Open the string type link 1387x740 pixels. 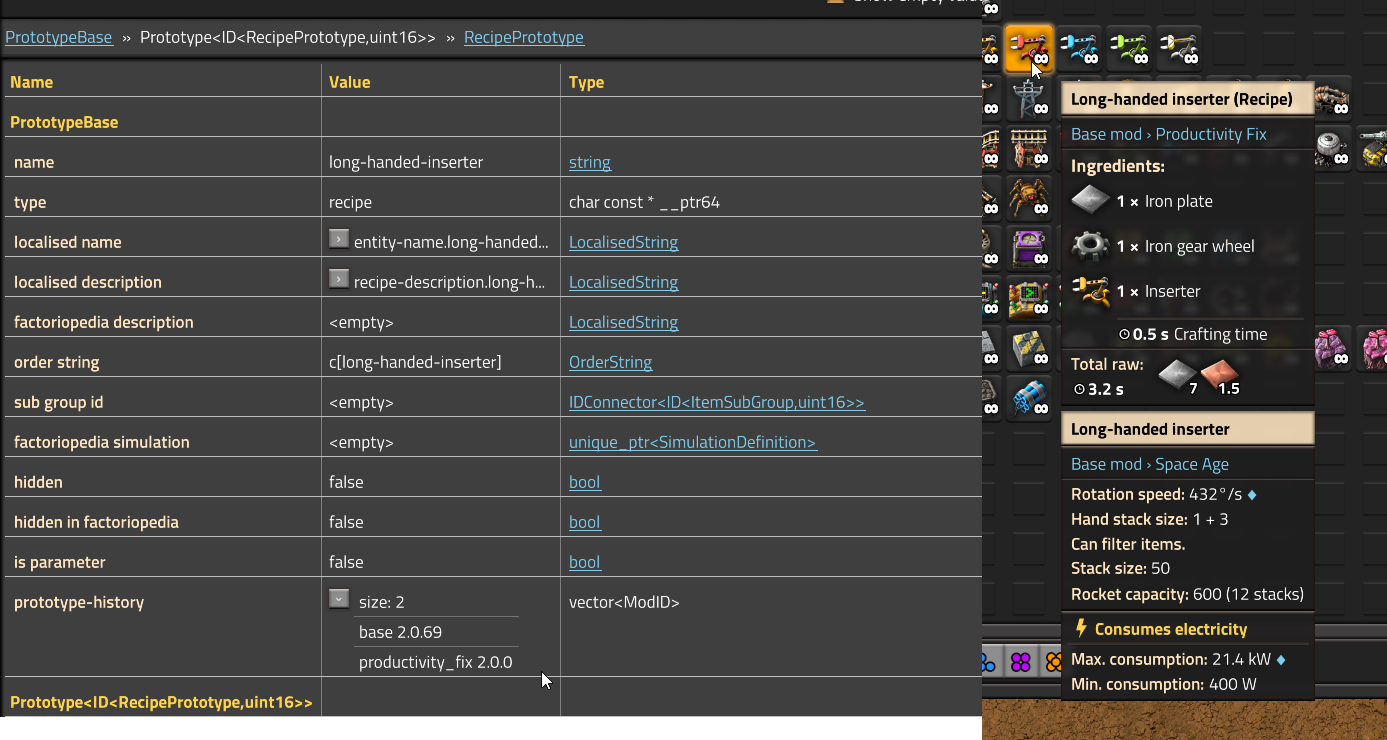[x=589, y=162]
